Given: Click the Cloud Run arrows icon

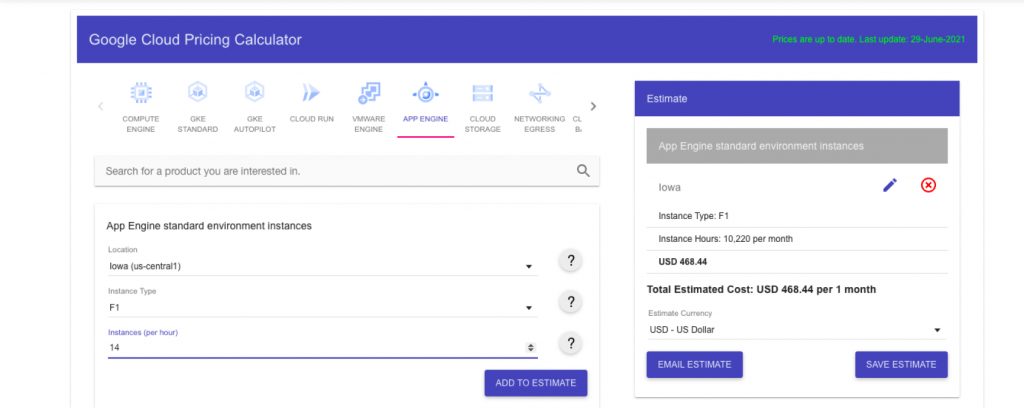Looking at the screenshot, I should [311, 93].
